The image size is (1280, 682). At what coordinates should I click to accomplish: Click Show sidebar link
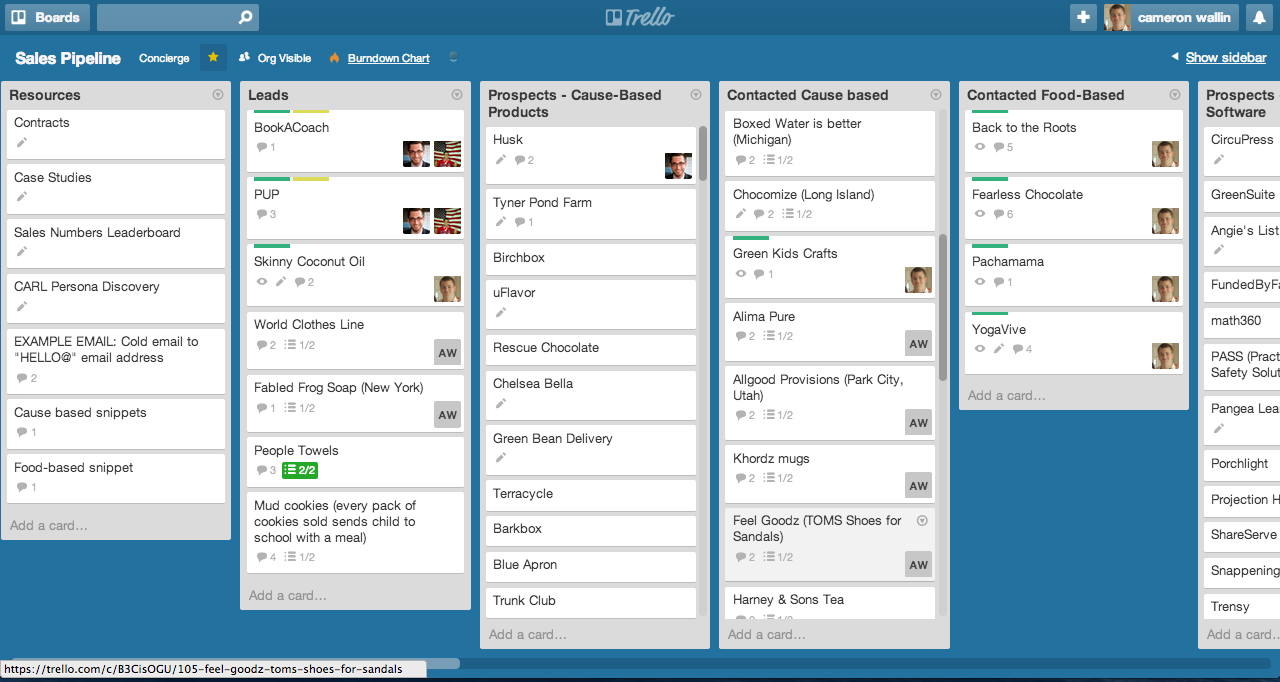pos(1226,58)
